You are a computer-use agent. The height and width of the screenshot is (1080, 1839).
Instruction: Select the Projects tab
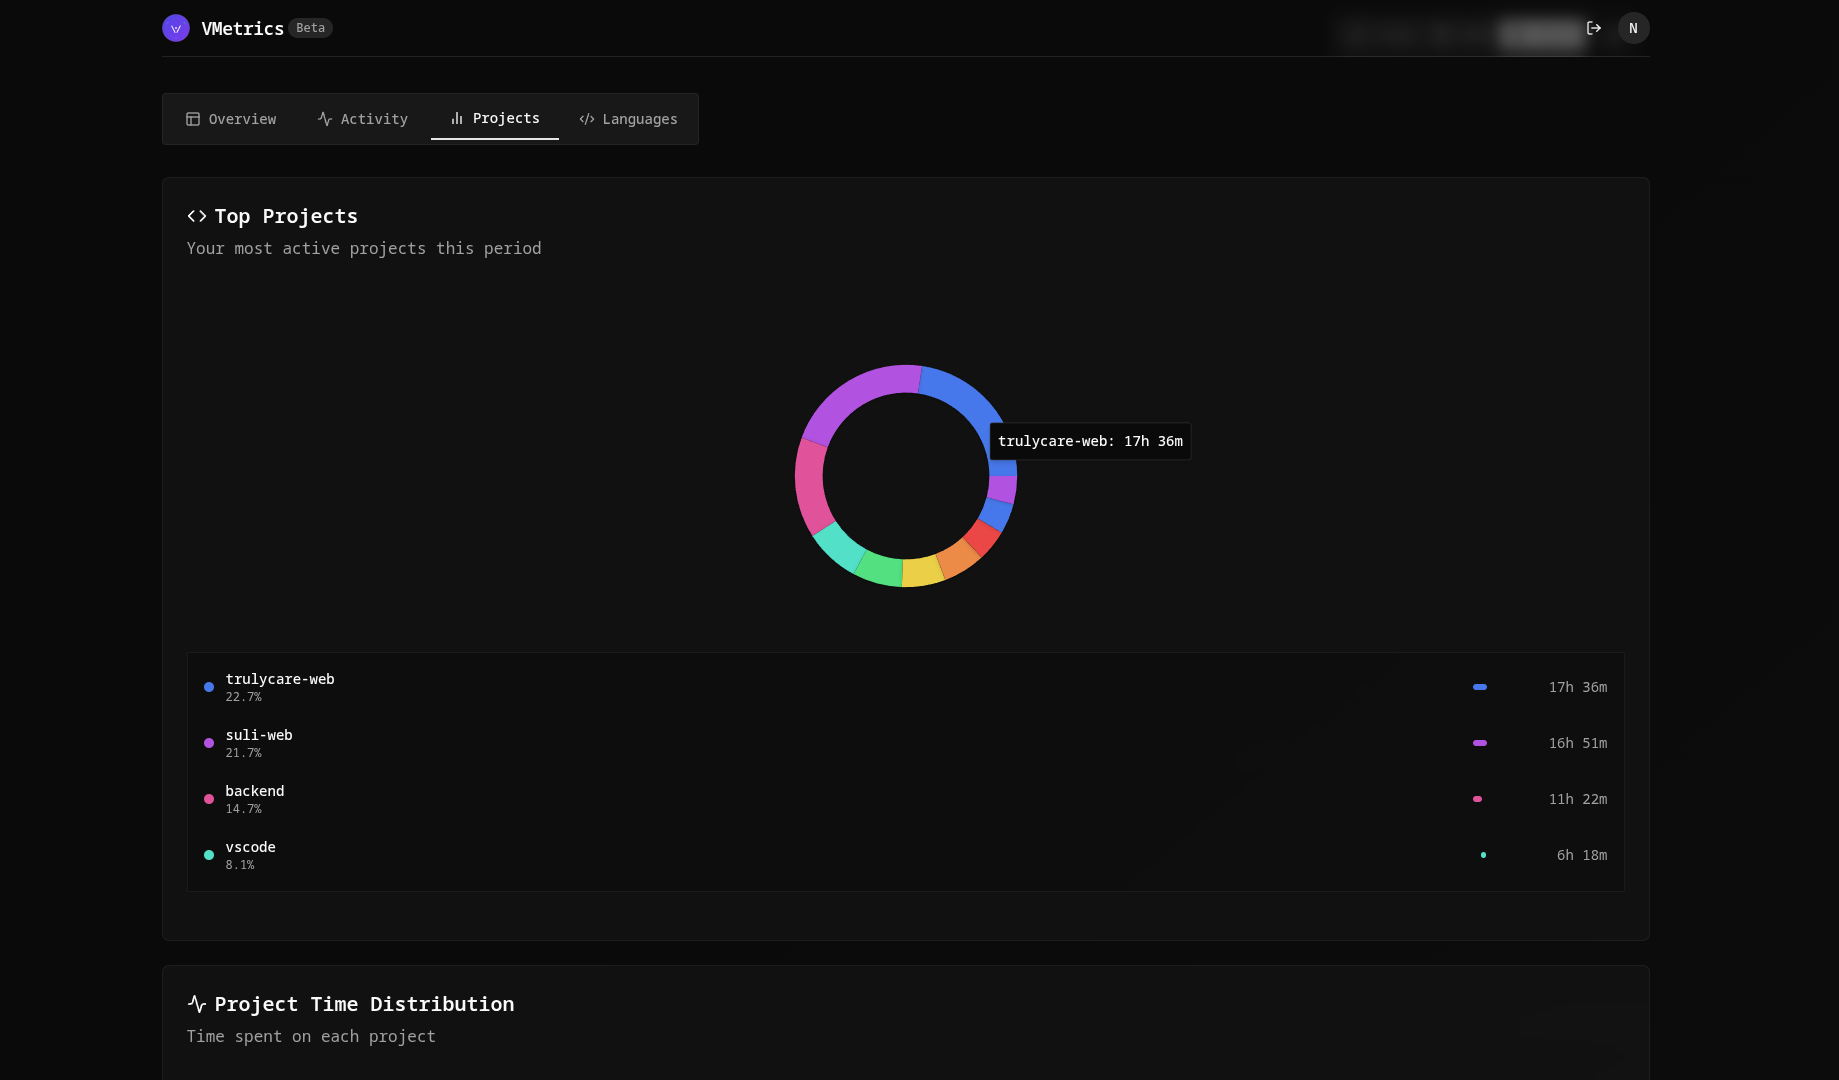pos(495,119)
